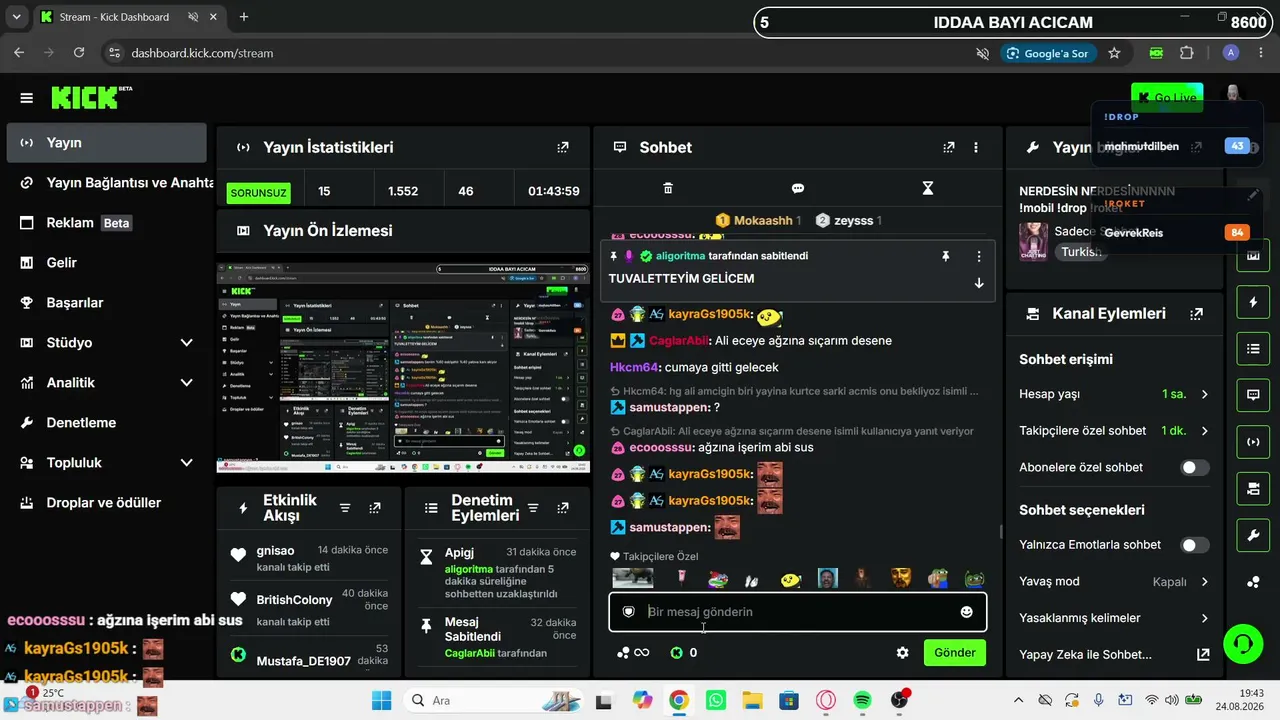Click the hourglass icon in chat toolbar
Image resolution: width=1280 pixels, height=720 pixels.
[x=928, y=188]
